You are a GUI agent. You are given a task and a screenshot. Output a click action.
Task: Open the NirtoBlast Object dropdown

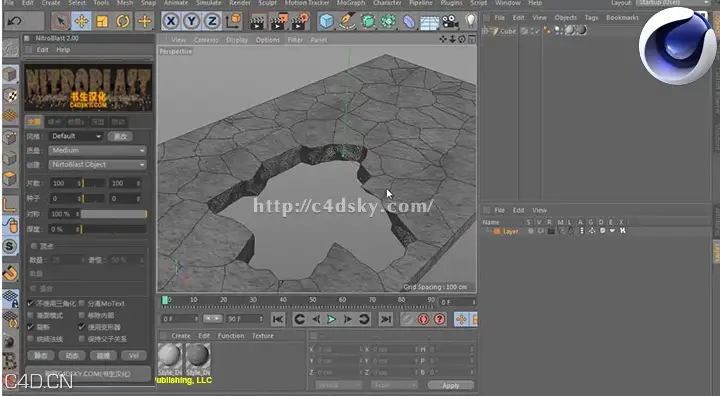(x=97, y=164)
